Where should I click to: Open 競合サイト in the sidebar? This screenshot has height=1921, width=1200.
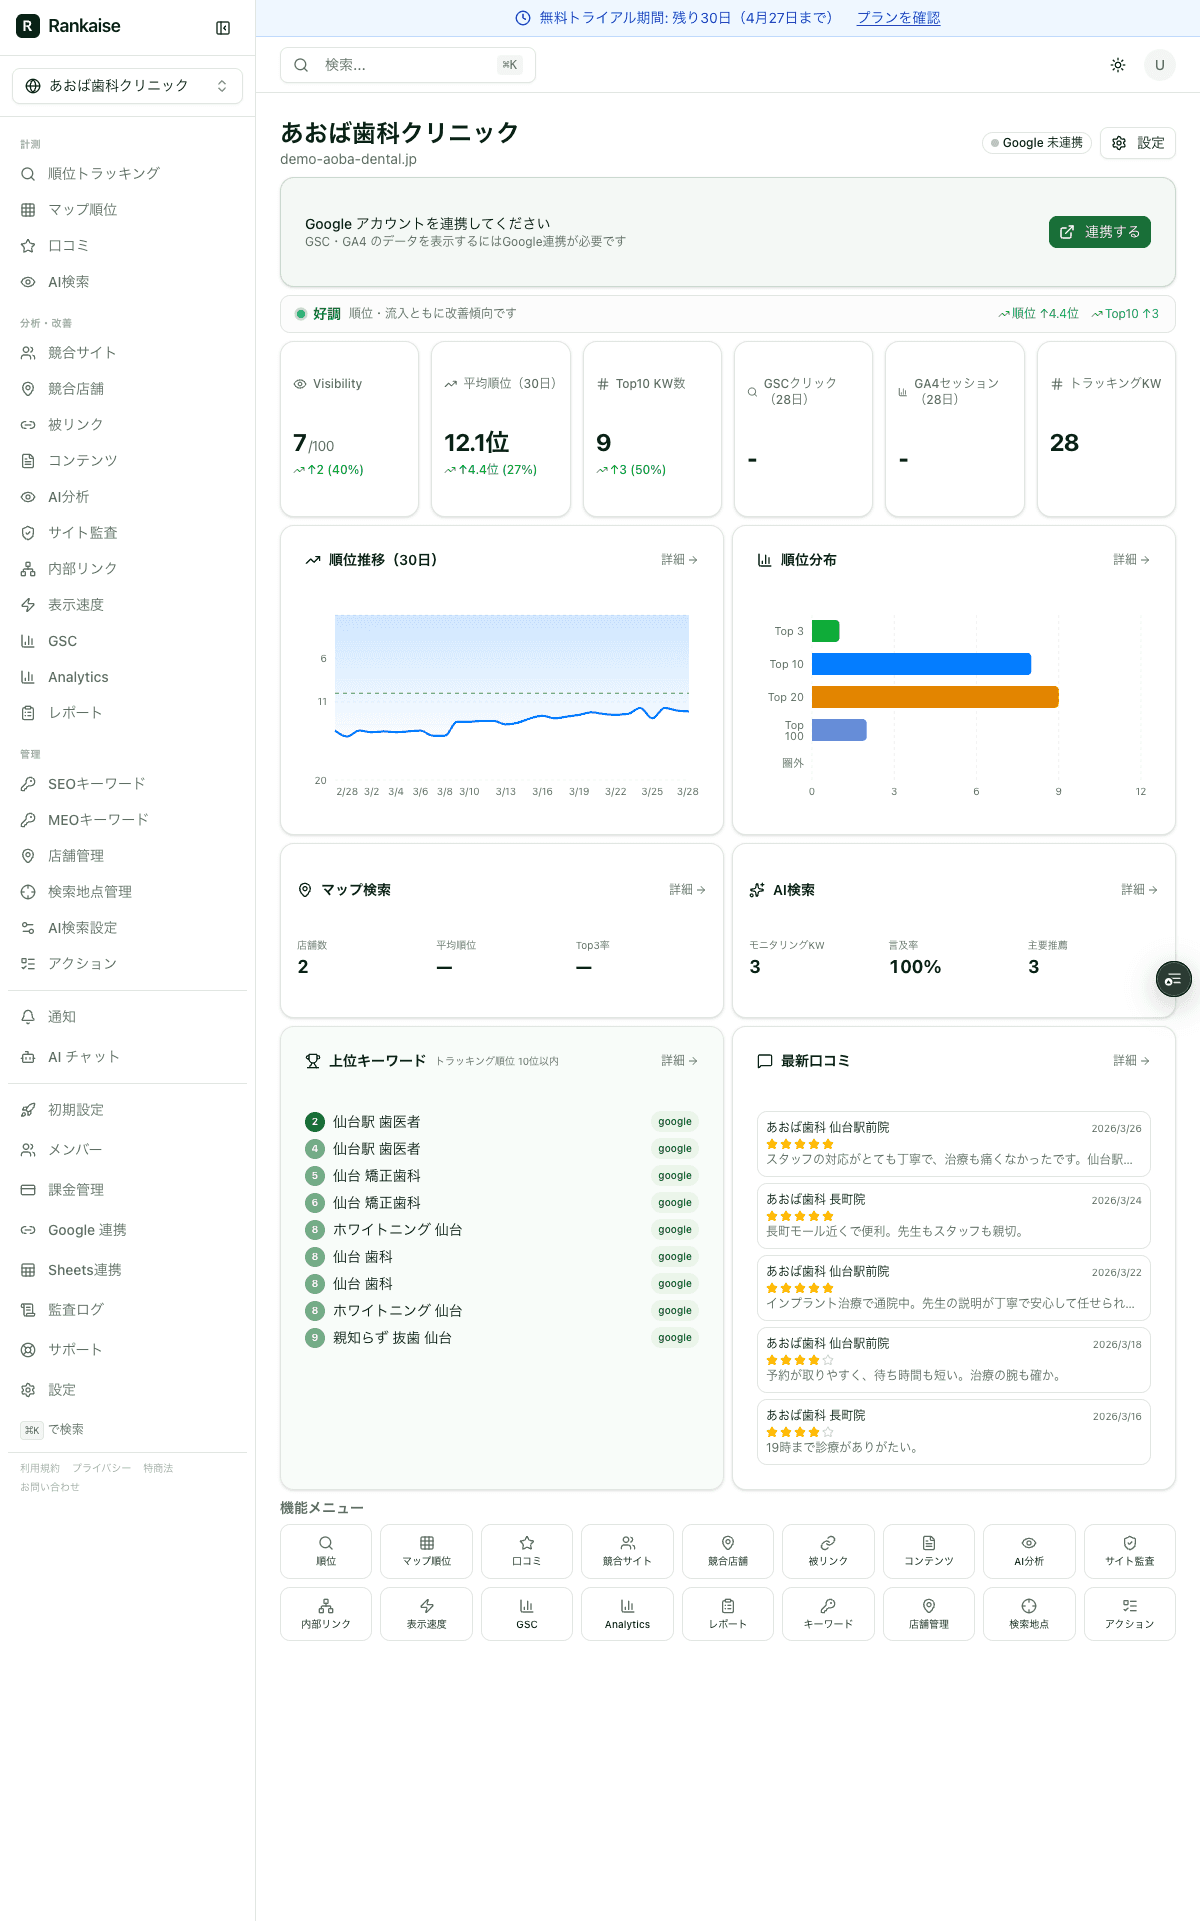[127, 353]
